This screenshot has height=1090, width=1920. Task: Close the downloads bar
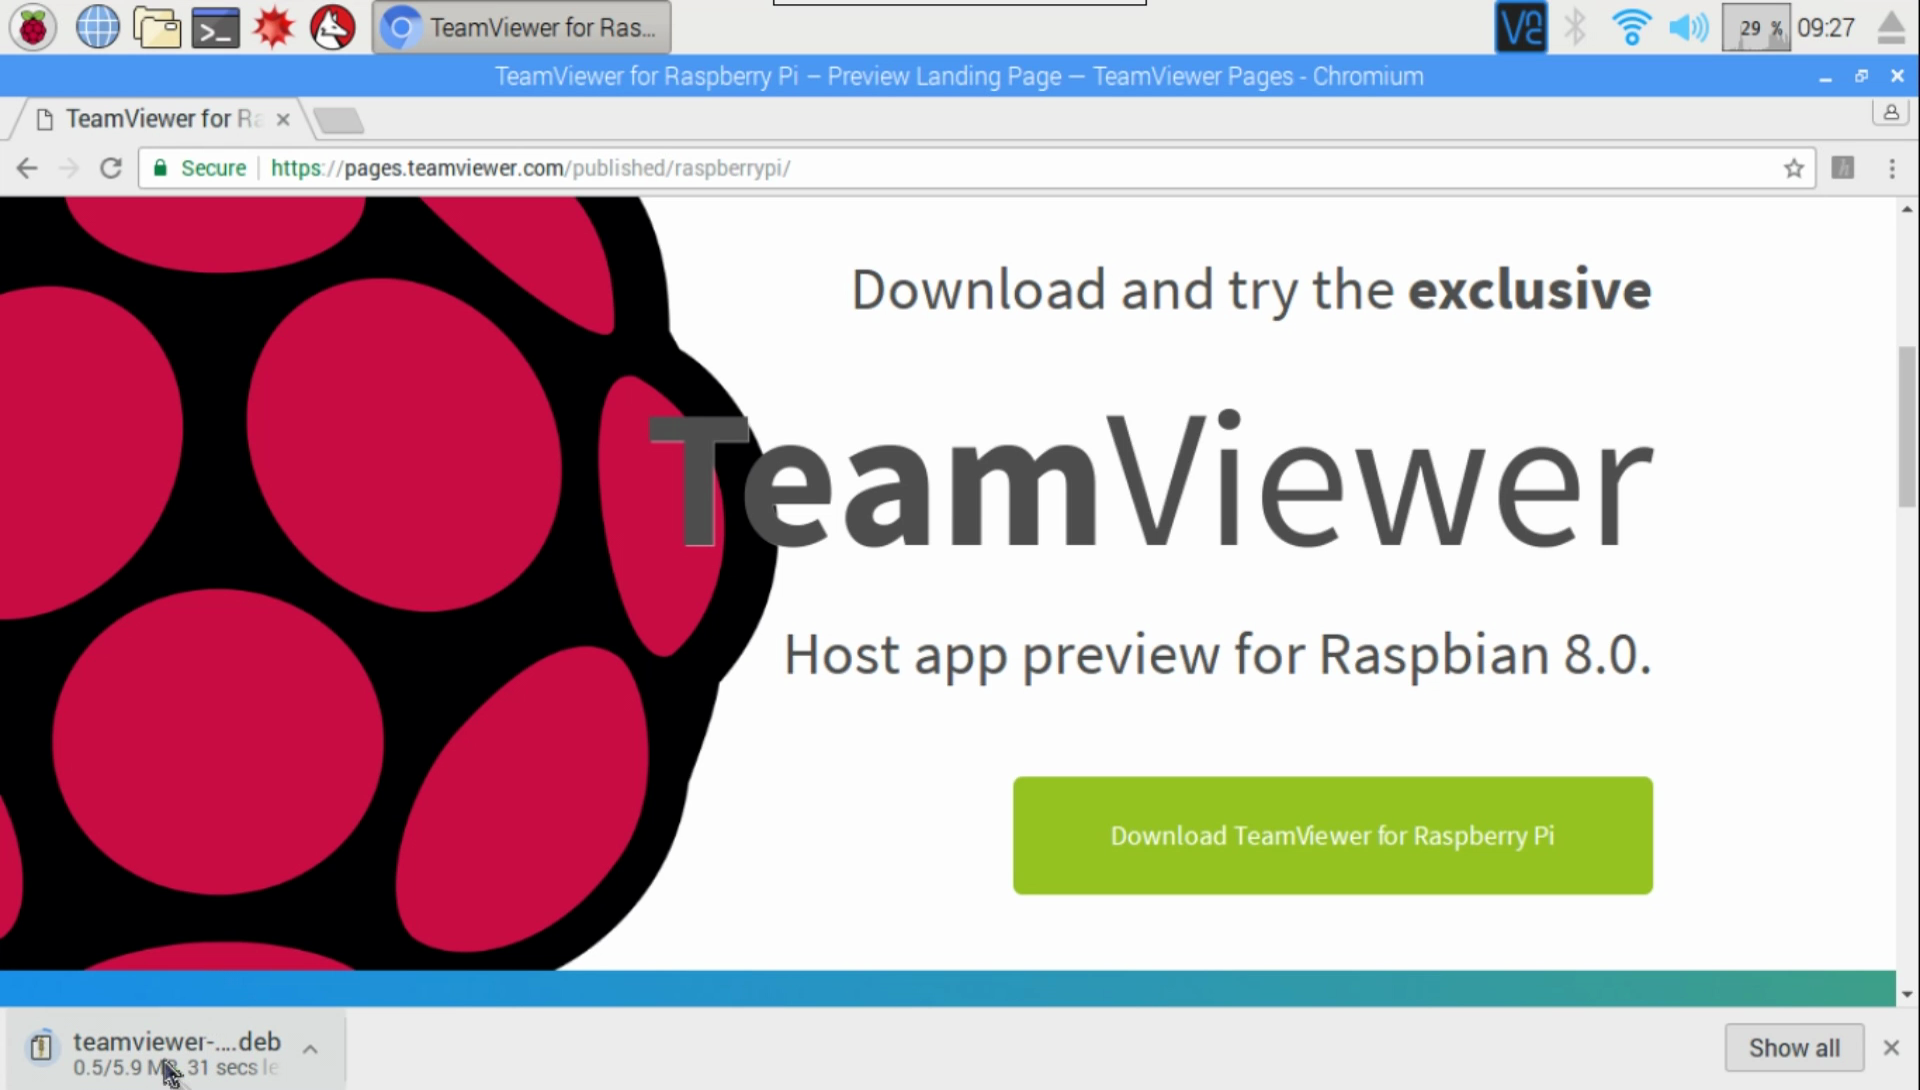pos(1891,1048)
